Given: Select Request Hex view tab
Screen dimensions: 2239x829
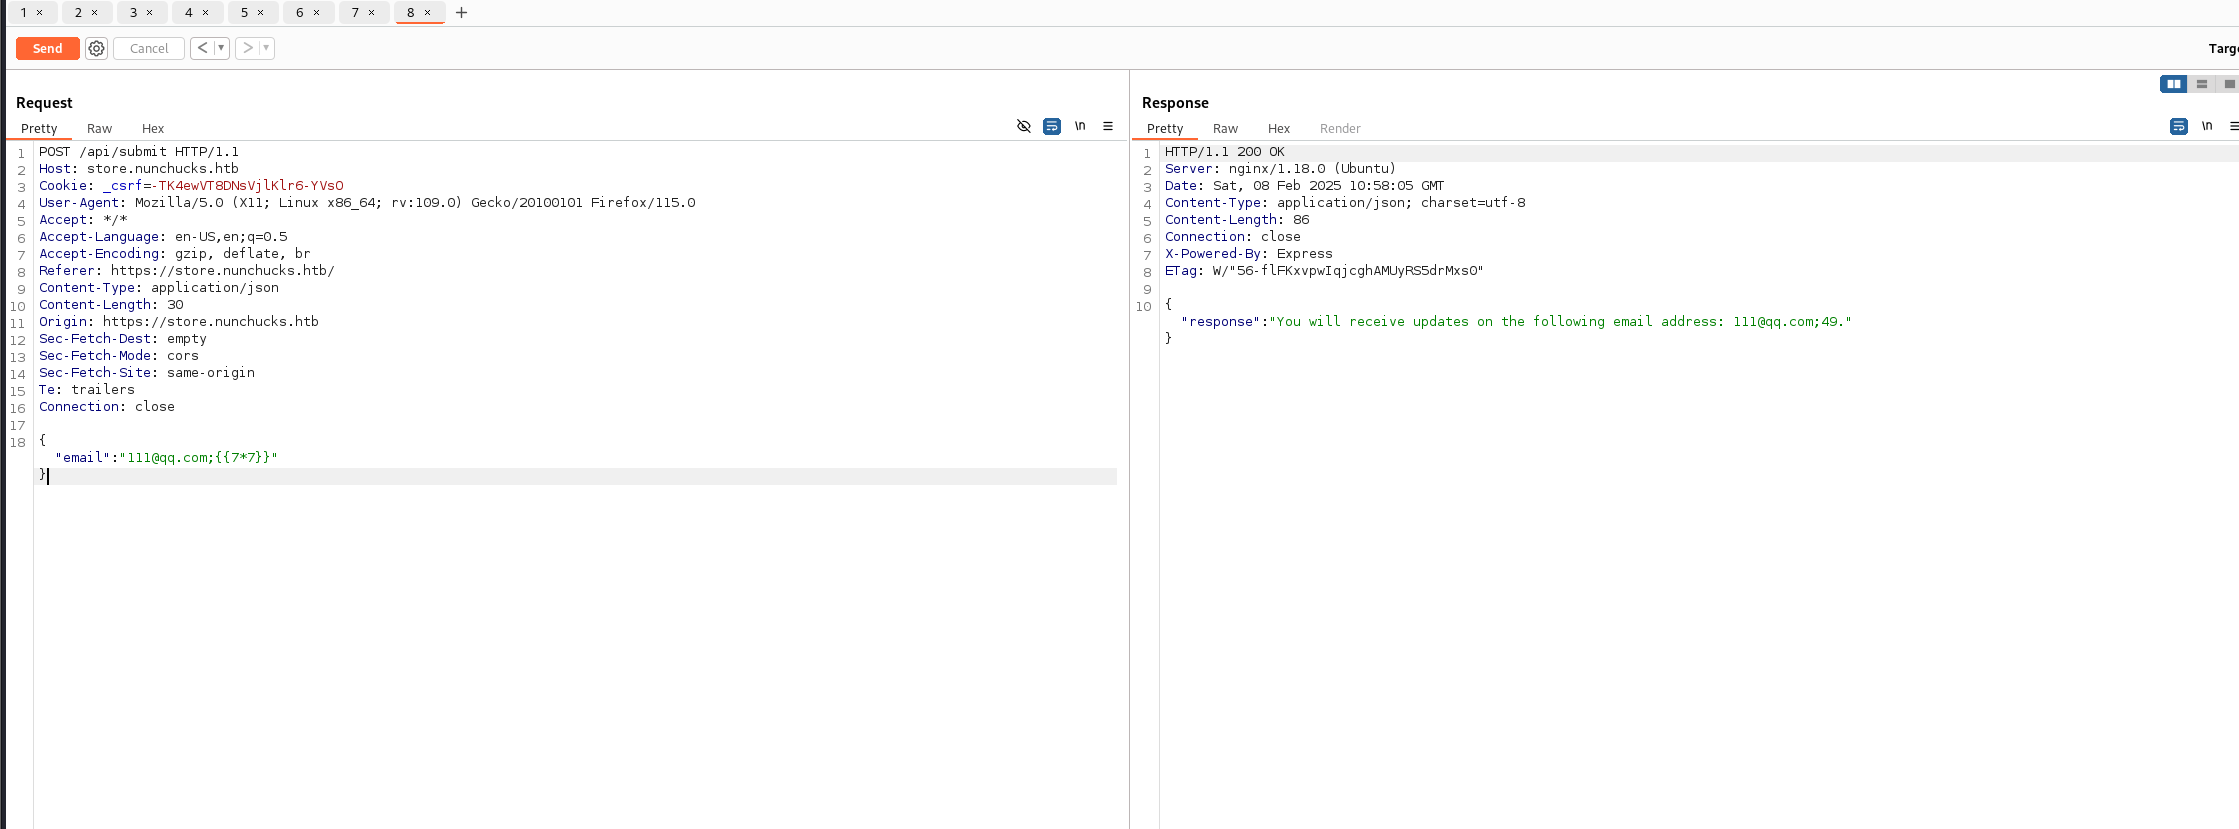Looking at the screenshot, I should click(x=153, y=128).
